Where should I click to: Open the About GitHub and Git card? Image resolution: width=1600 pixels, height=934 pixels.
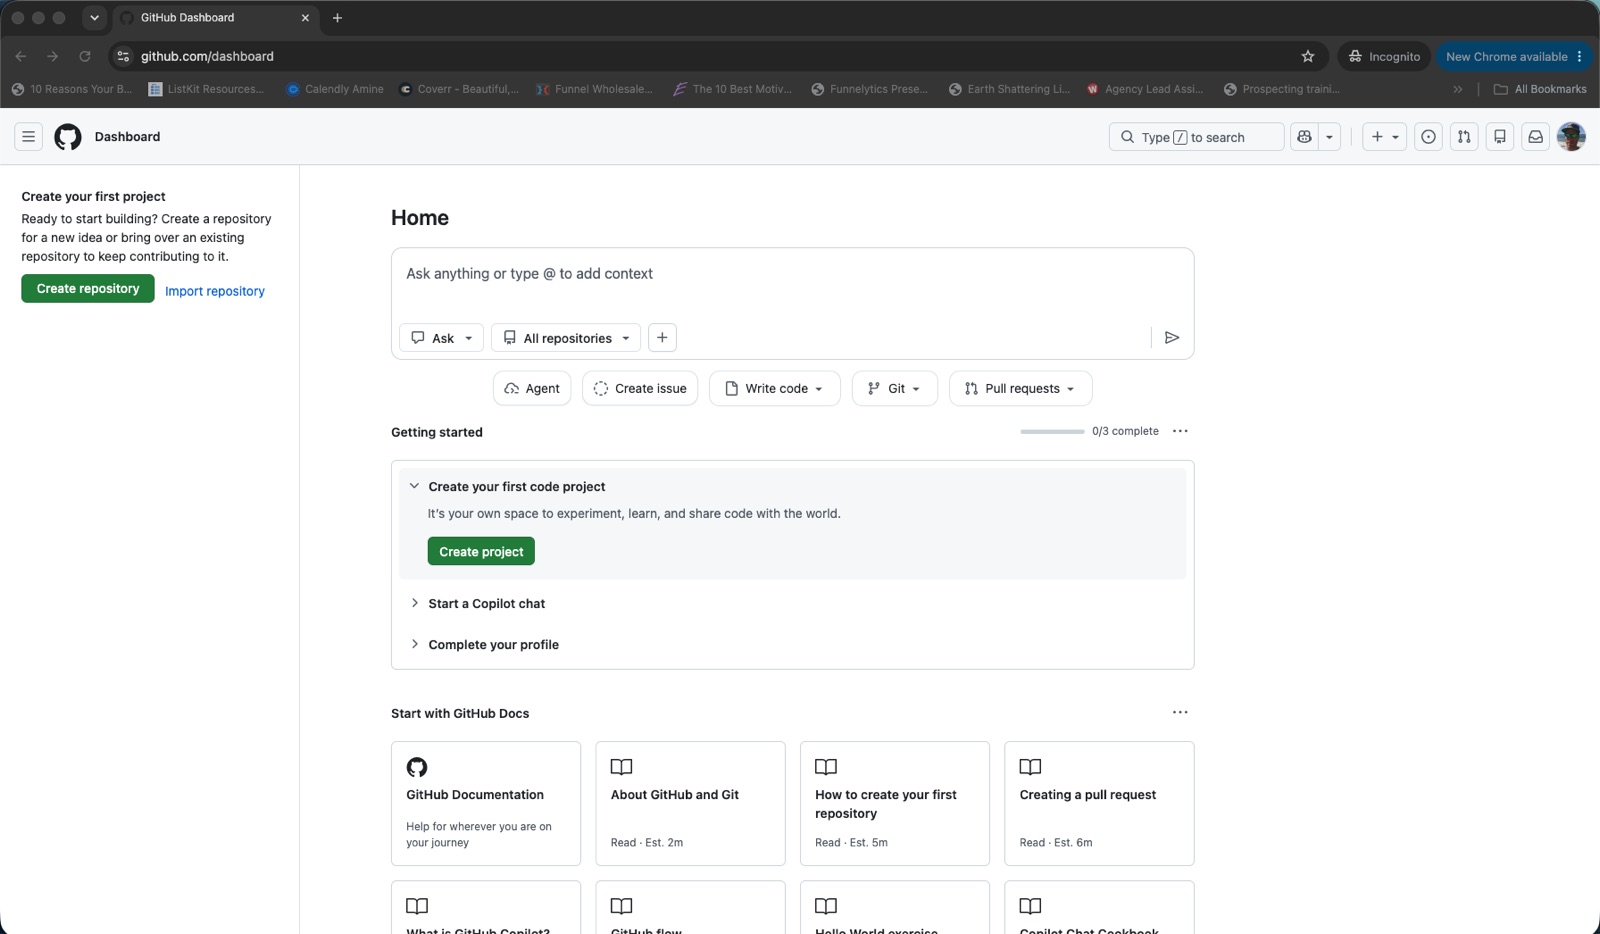click(x=690, y=803)
